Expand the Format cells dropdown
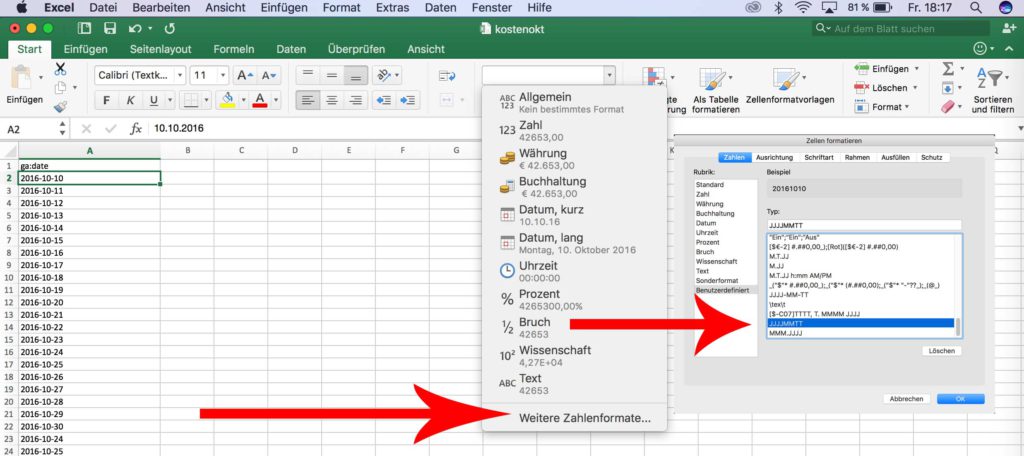 click(x=908, y=106)
